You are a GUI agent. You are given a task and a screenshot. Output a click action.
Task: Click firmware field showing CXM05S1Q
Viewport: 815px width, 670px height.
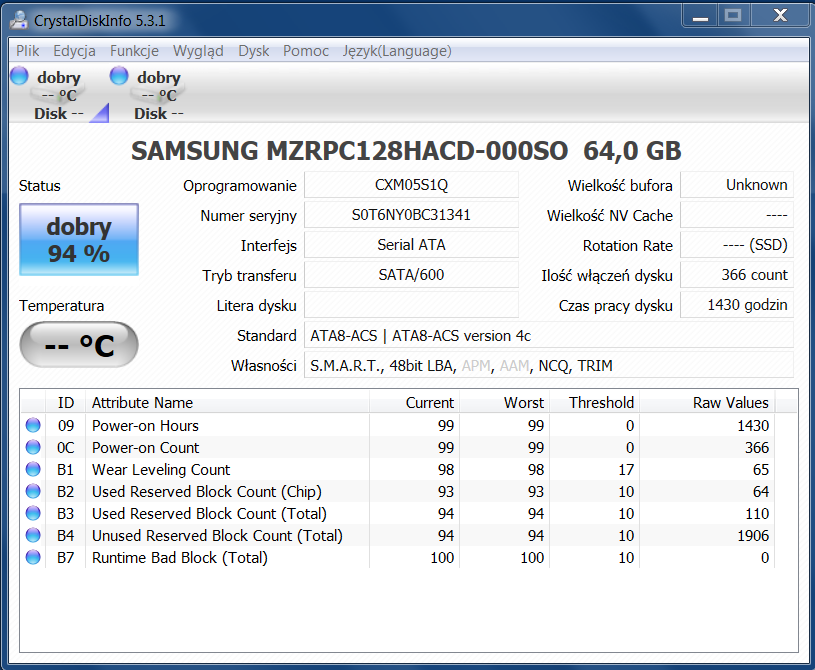411,185
